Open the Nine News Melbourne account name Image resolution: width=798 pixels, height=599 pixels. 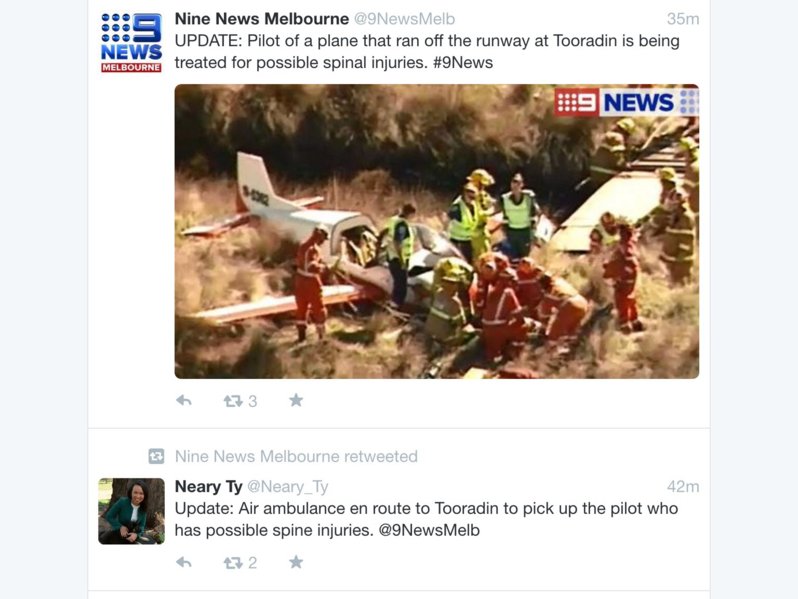pos(262,19)
